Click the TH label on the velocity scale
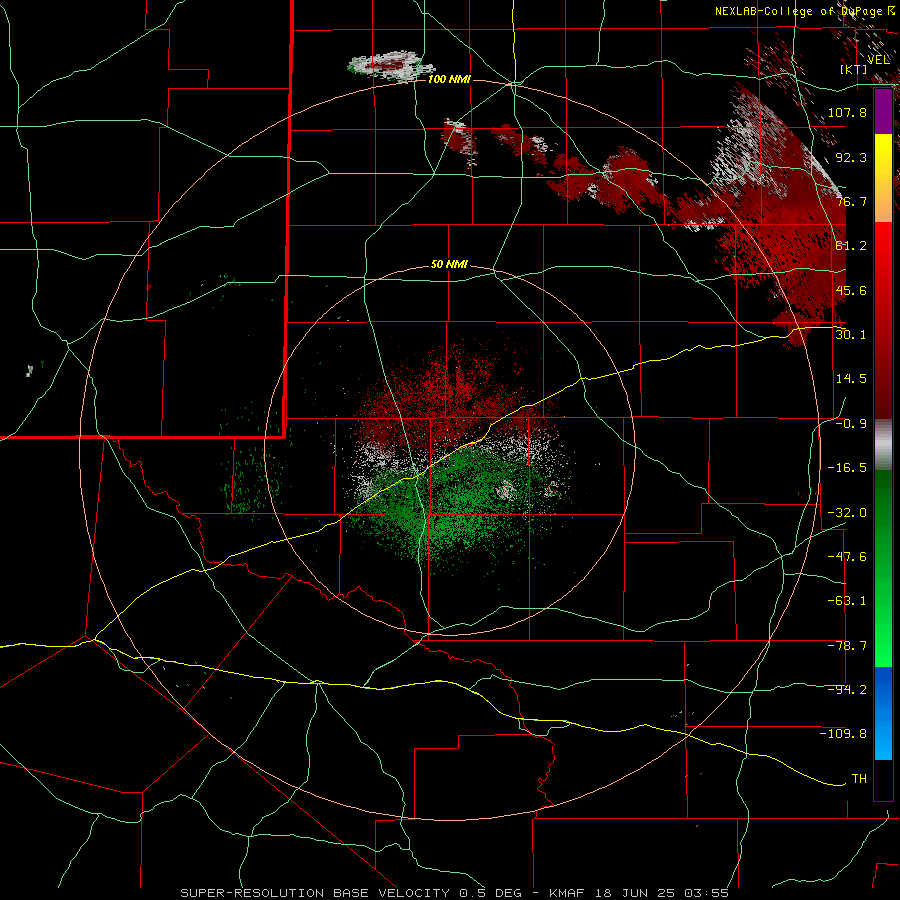The image size is (900, 900). coord(859,779)
